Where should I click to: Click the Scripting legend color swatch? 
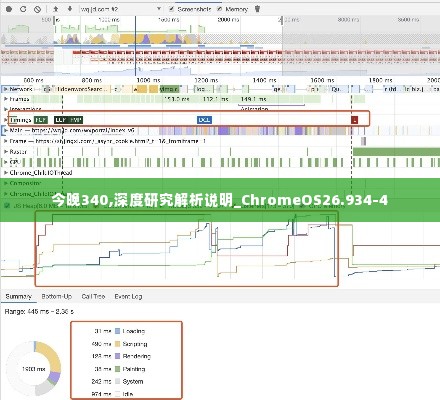117,344
